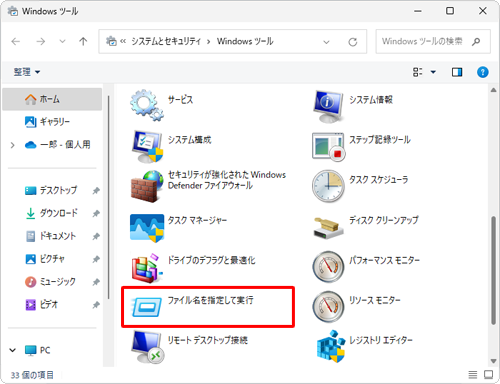The width and height of the screenshot is (500, 384).
Task: Click the search magnifier icon
Action: pos(476,42)
